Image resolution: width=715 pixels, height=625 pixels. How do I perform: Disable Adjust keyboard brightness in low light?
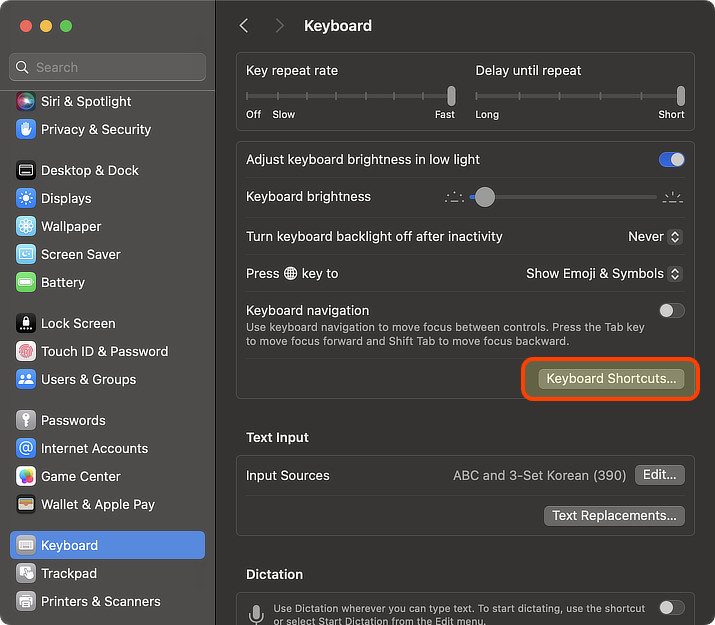tap(671, 160)
